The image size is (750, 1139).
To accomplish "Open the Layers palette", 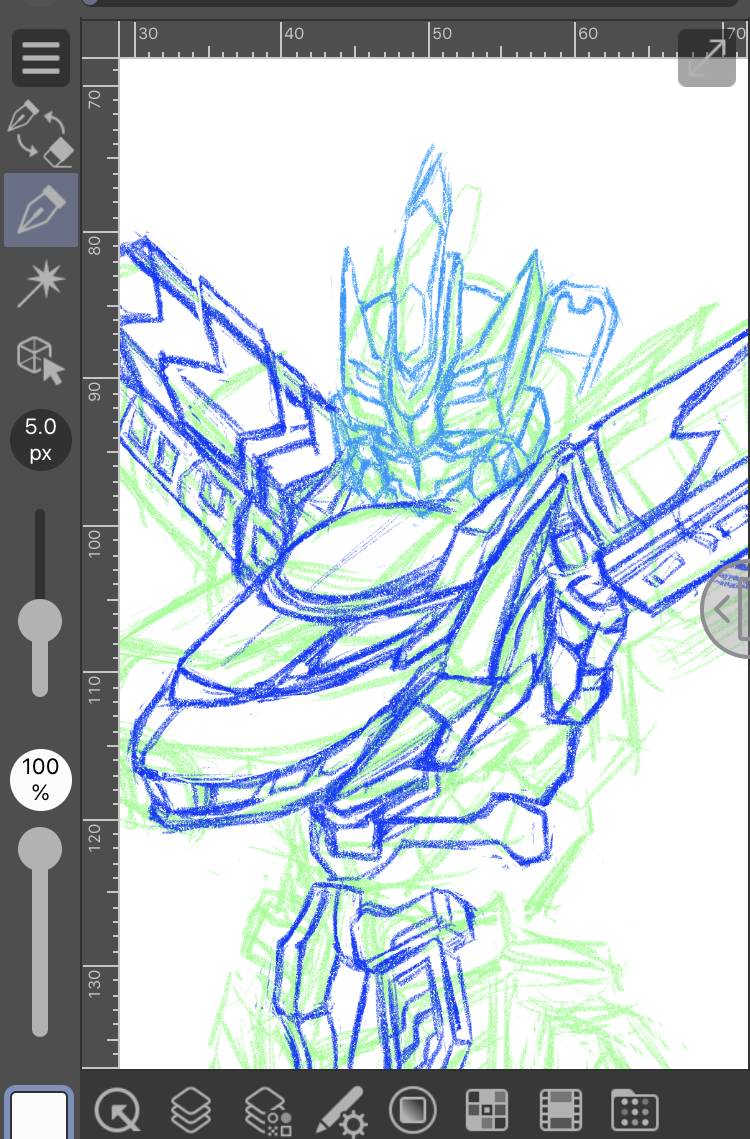I will 191,1110.
